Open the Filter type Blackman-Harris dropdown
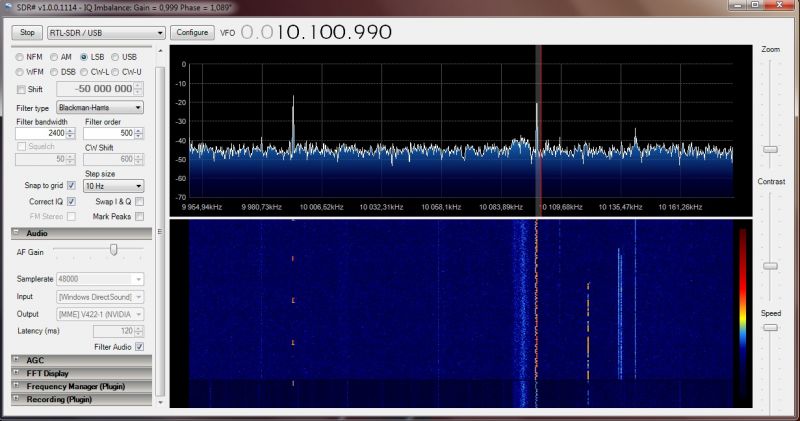Image resolution: width=800 pixels, height=421 pixels. [x=100, y=108]
